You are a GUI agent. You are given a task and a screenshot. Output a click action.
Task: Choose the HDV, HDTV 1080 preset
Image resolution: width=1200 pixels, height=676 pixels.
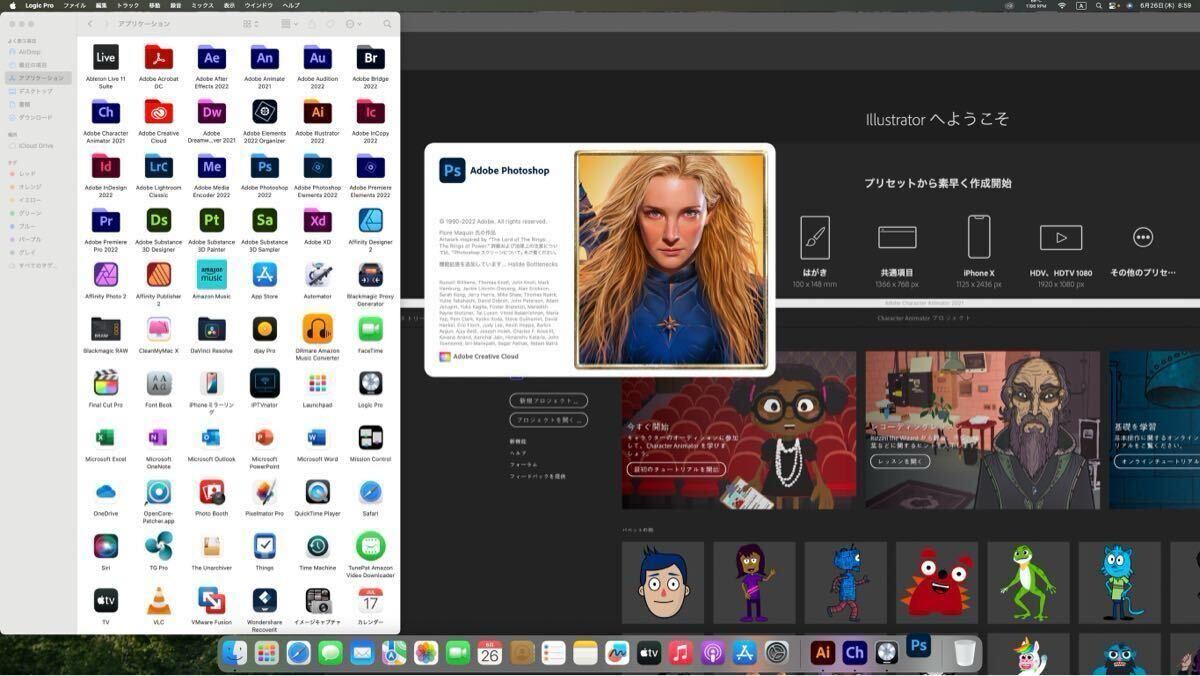[x=1061, y=238]
